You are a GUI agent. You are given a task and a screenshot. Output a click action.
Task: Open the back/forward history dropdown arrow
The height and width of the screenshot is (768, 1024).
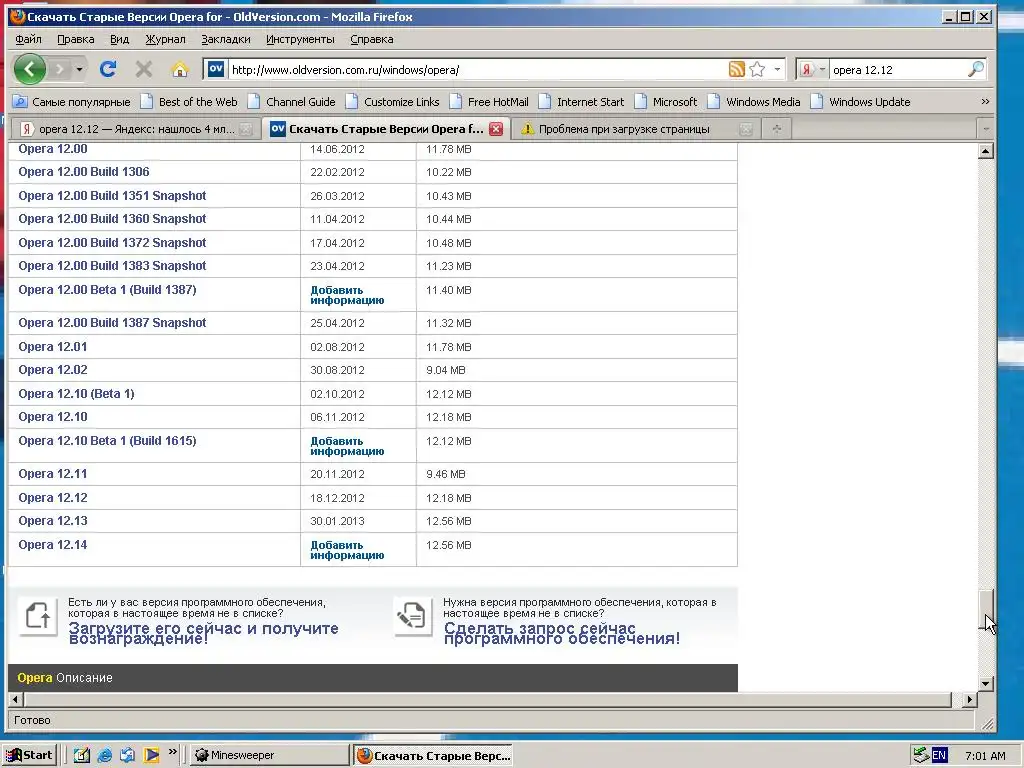[79, 69]
